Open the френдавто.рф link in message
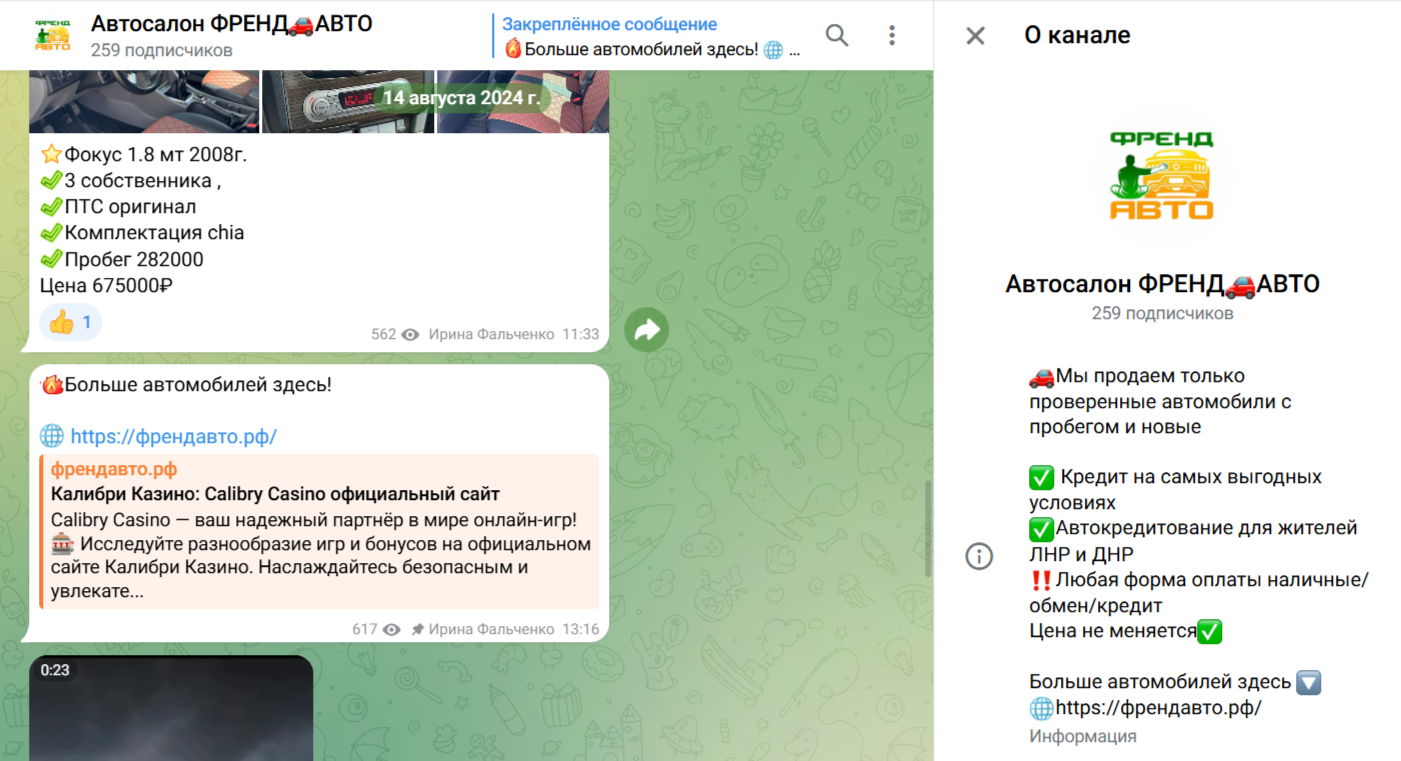 173,436
